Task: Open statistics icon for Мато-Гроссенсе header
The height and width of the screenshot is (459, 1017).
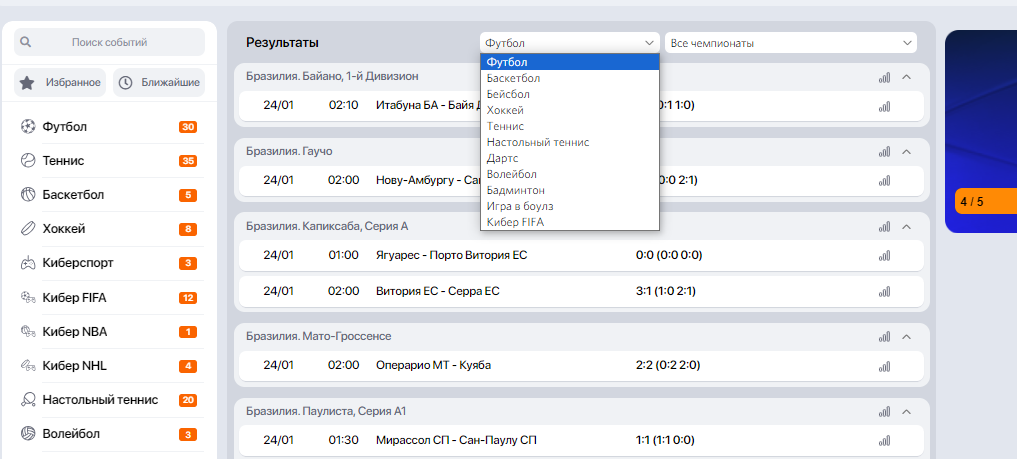Action: point(884,337)
